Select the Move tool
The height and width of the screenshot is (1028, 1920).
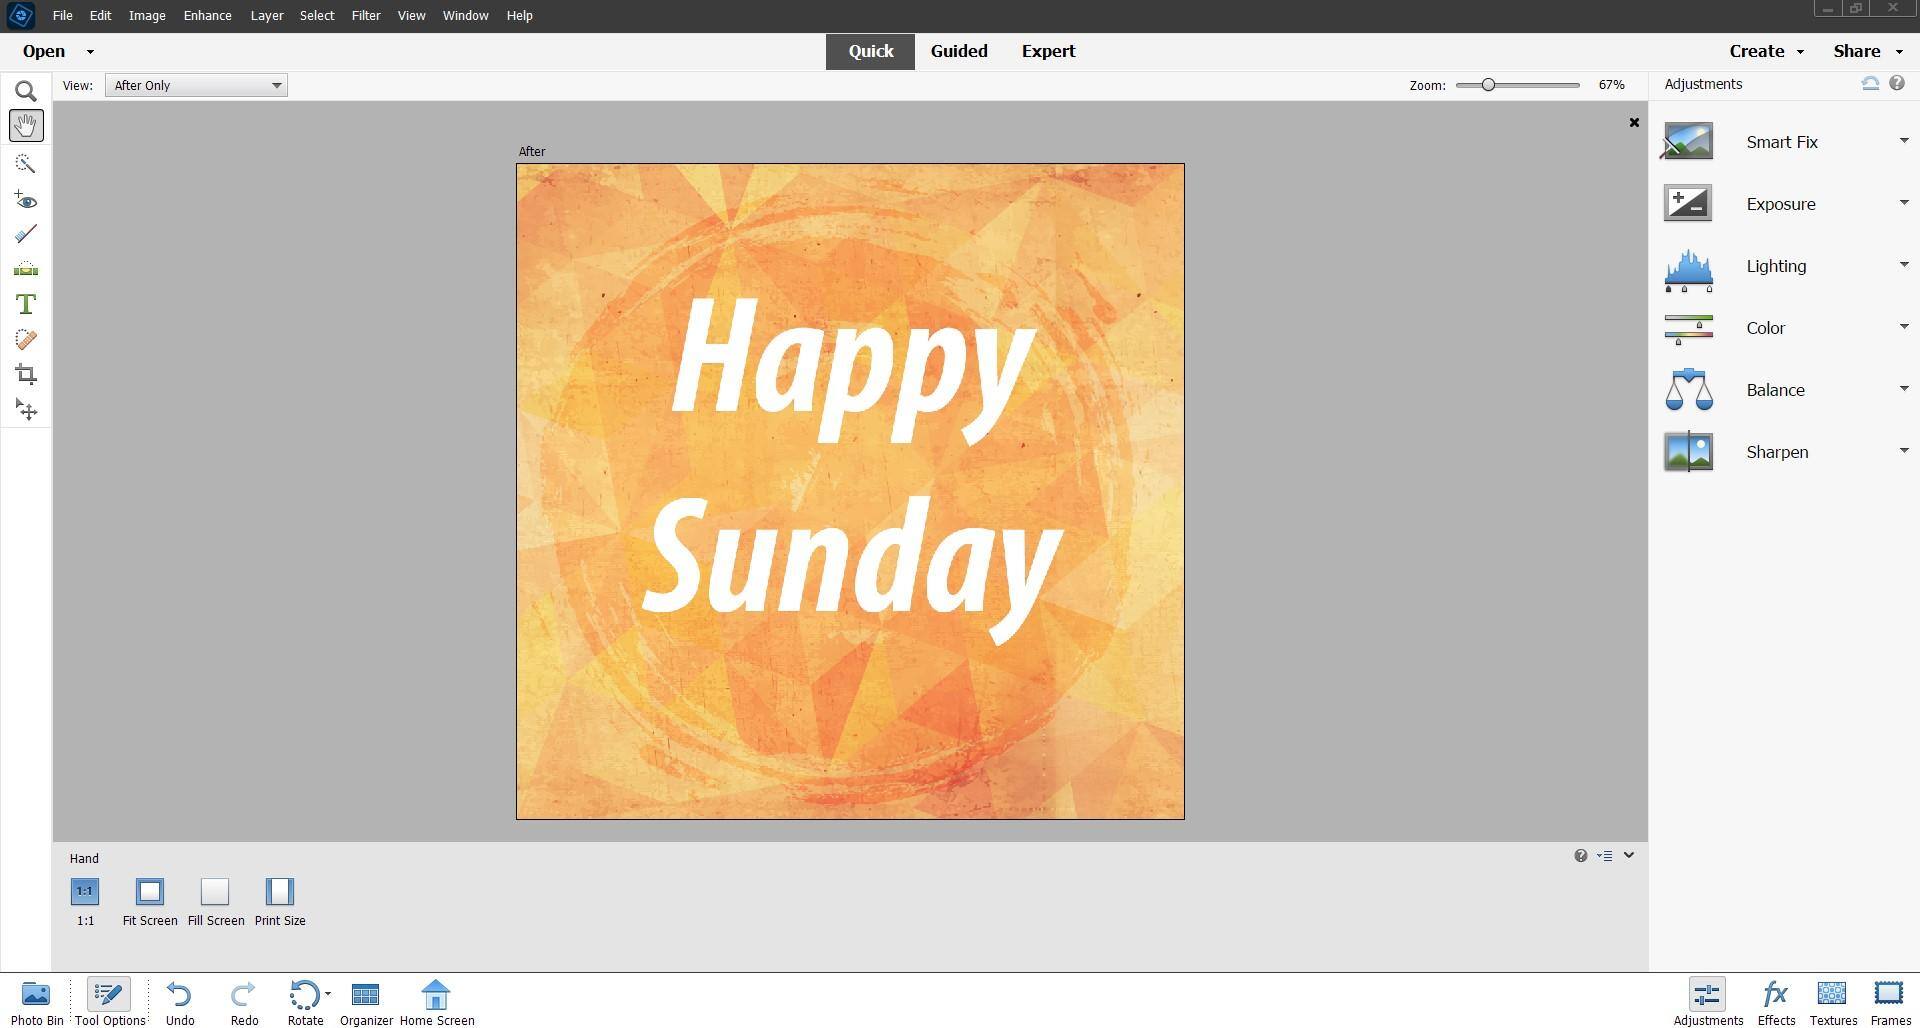point(26,410)
